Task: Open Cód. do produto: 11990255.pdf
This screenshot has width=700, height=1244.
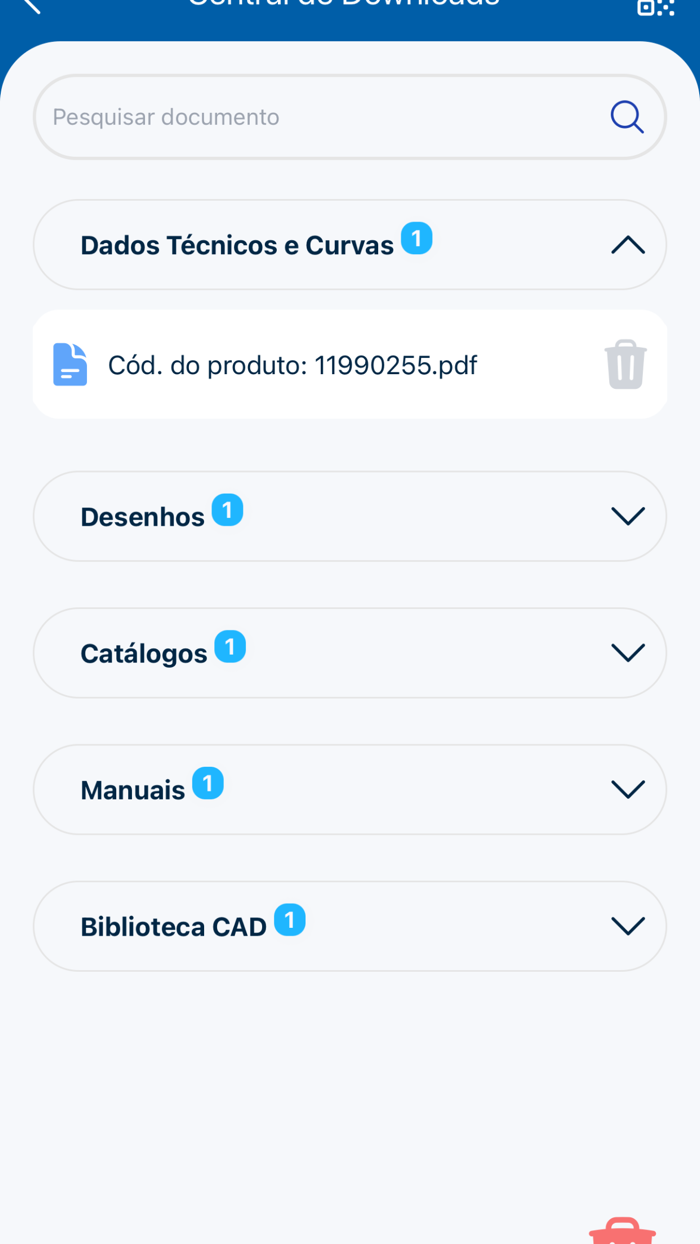Action: [x=292, y=364]
